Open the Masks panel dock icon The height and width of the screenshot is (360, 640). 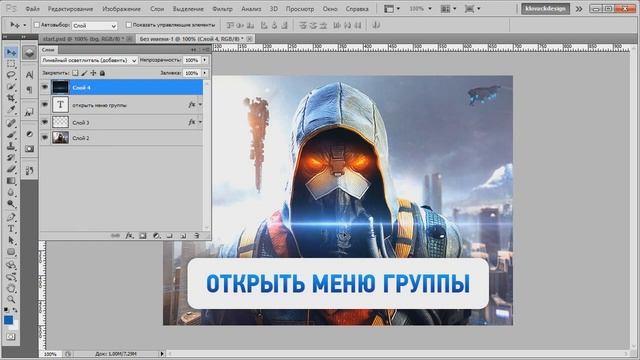29,149
